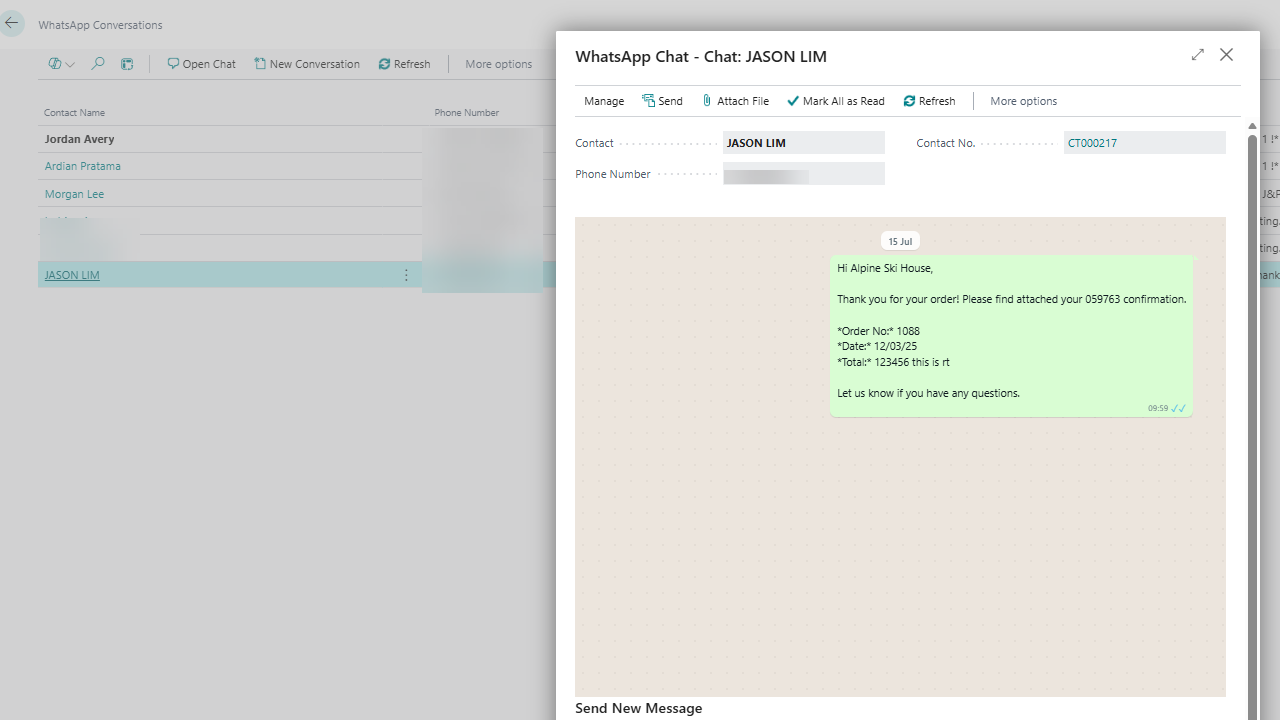Open More options in the chat dialog
The image size is (1280, 720).
[x=1023, y=101]
